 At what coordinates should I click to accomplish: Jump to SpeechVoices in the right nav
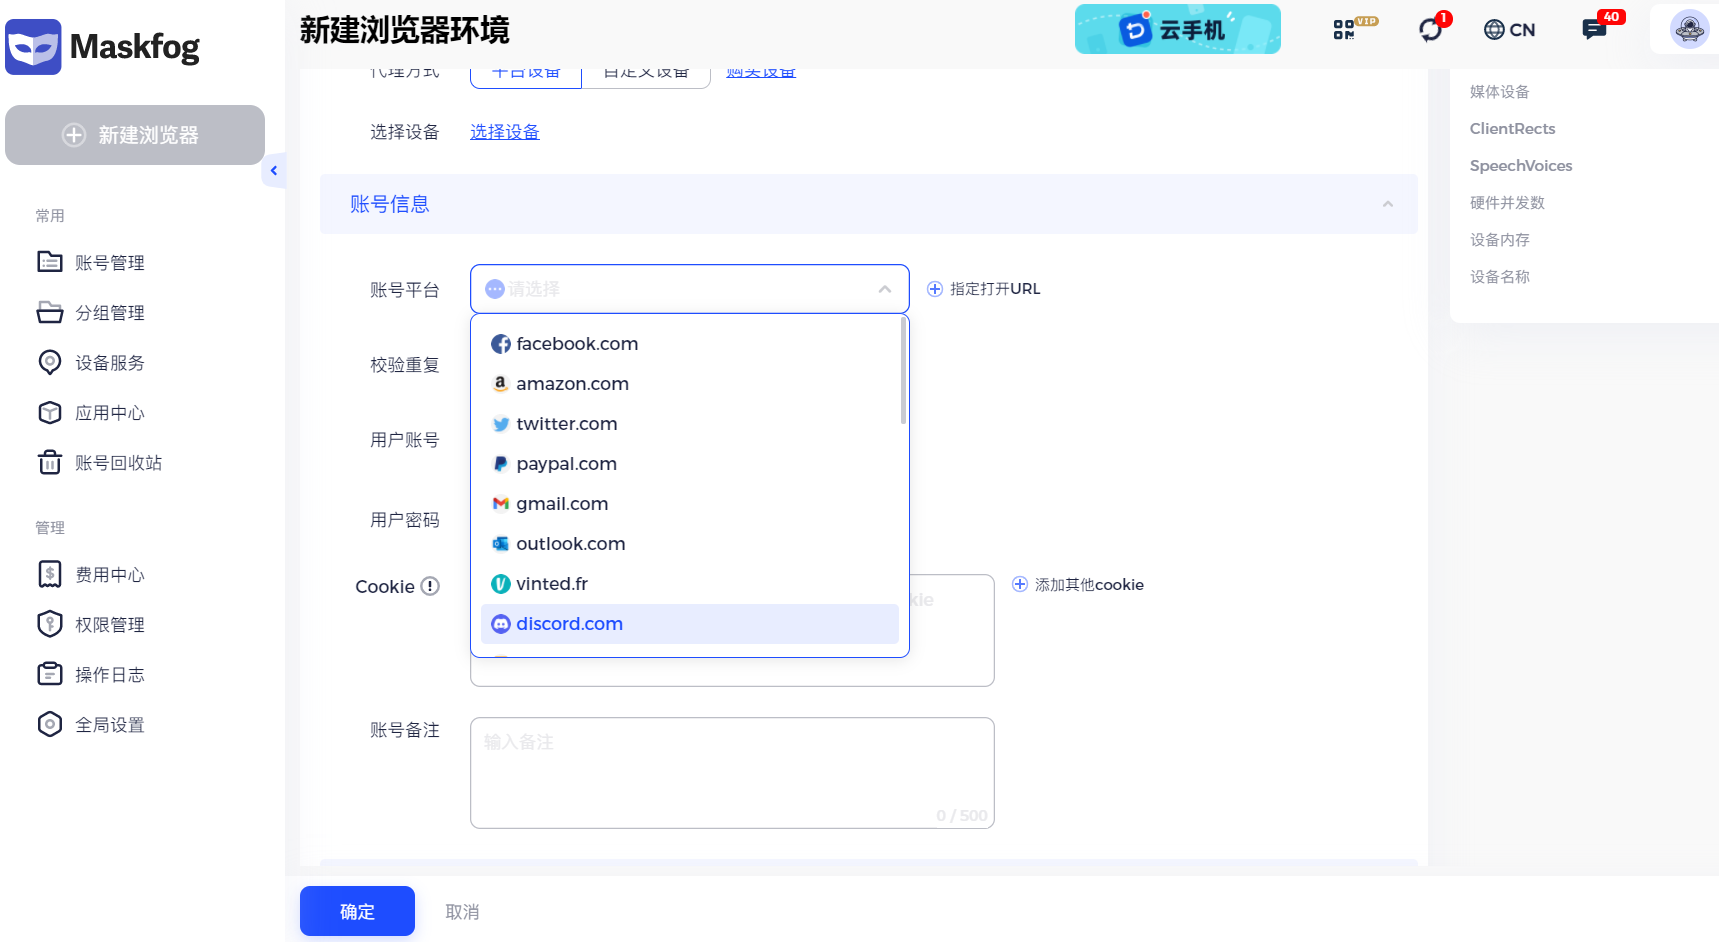click(x=1521, y=166)
